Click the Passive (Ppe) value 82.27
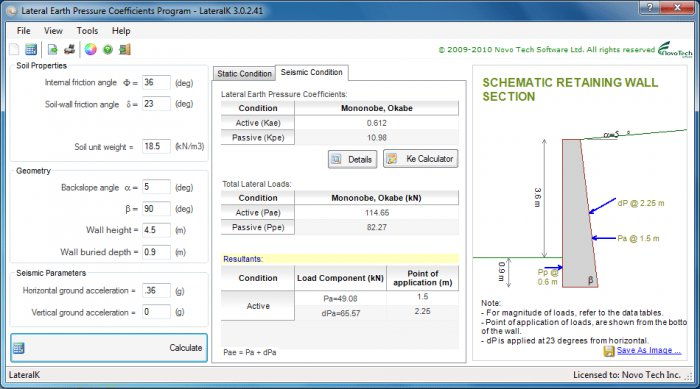The image size is (700, 389). point(376,227)
